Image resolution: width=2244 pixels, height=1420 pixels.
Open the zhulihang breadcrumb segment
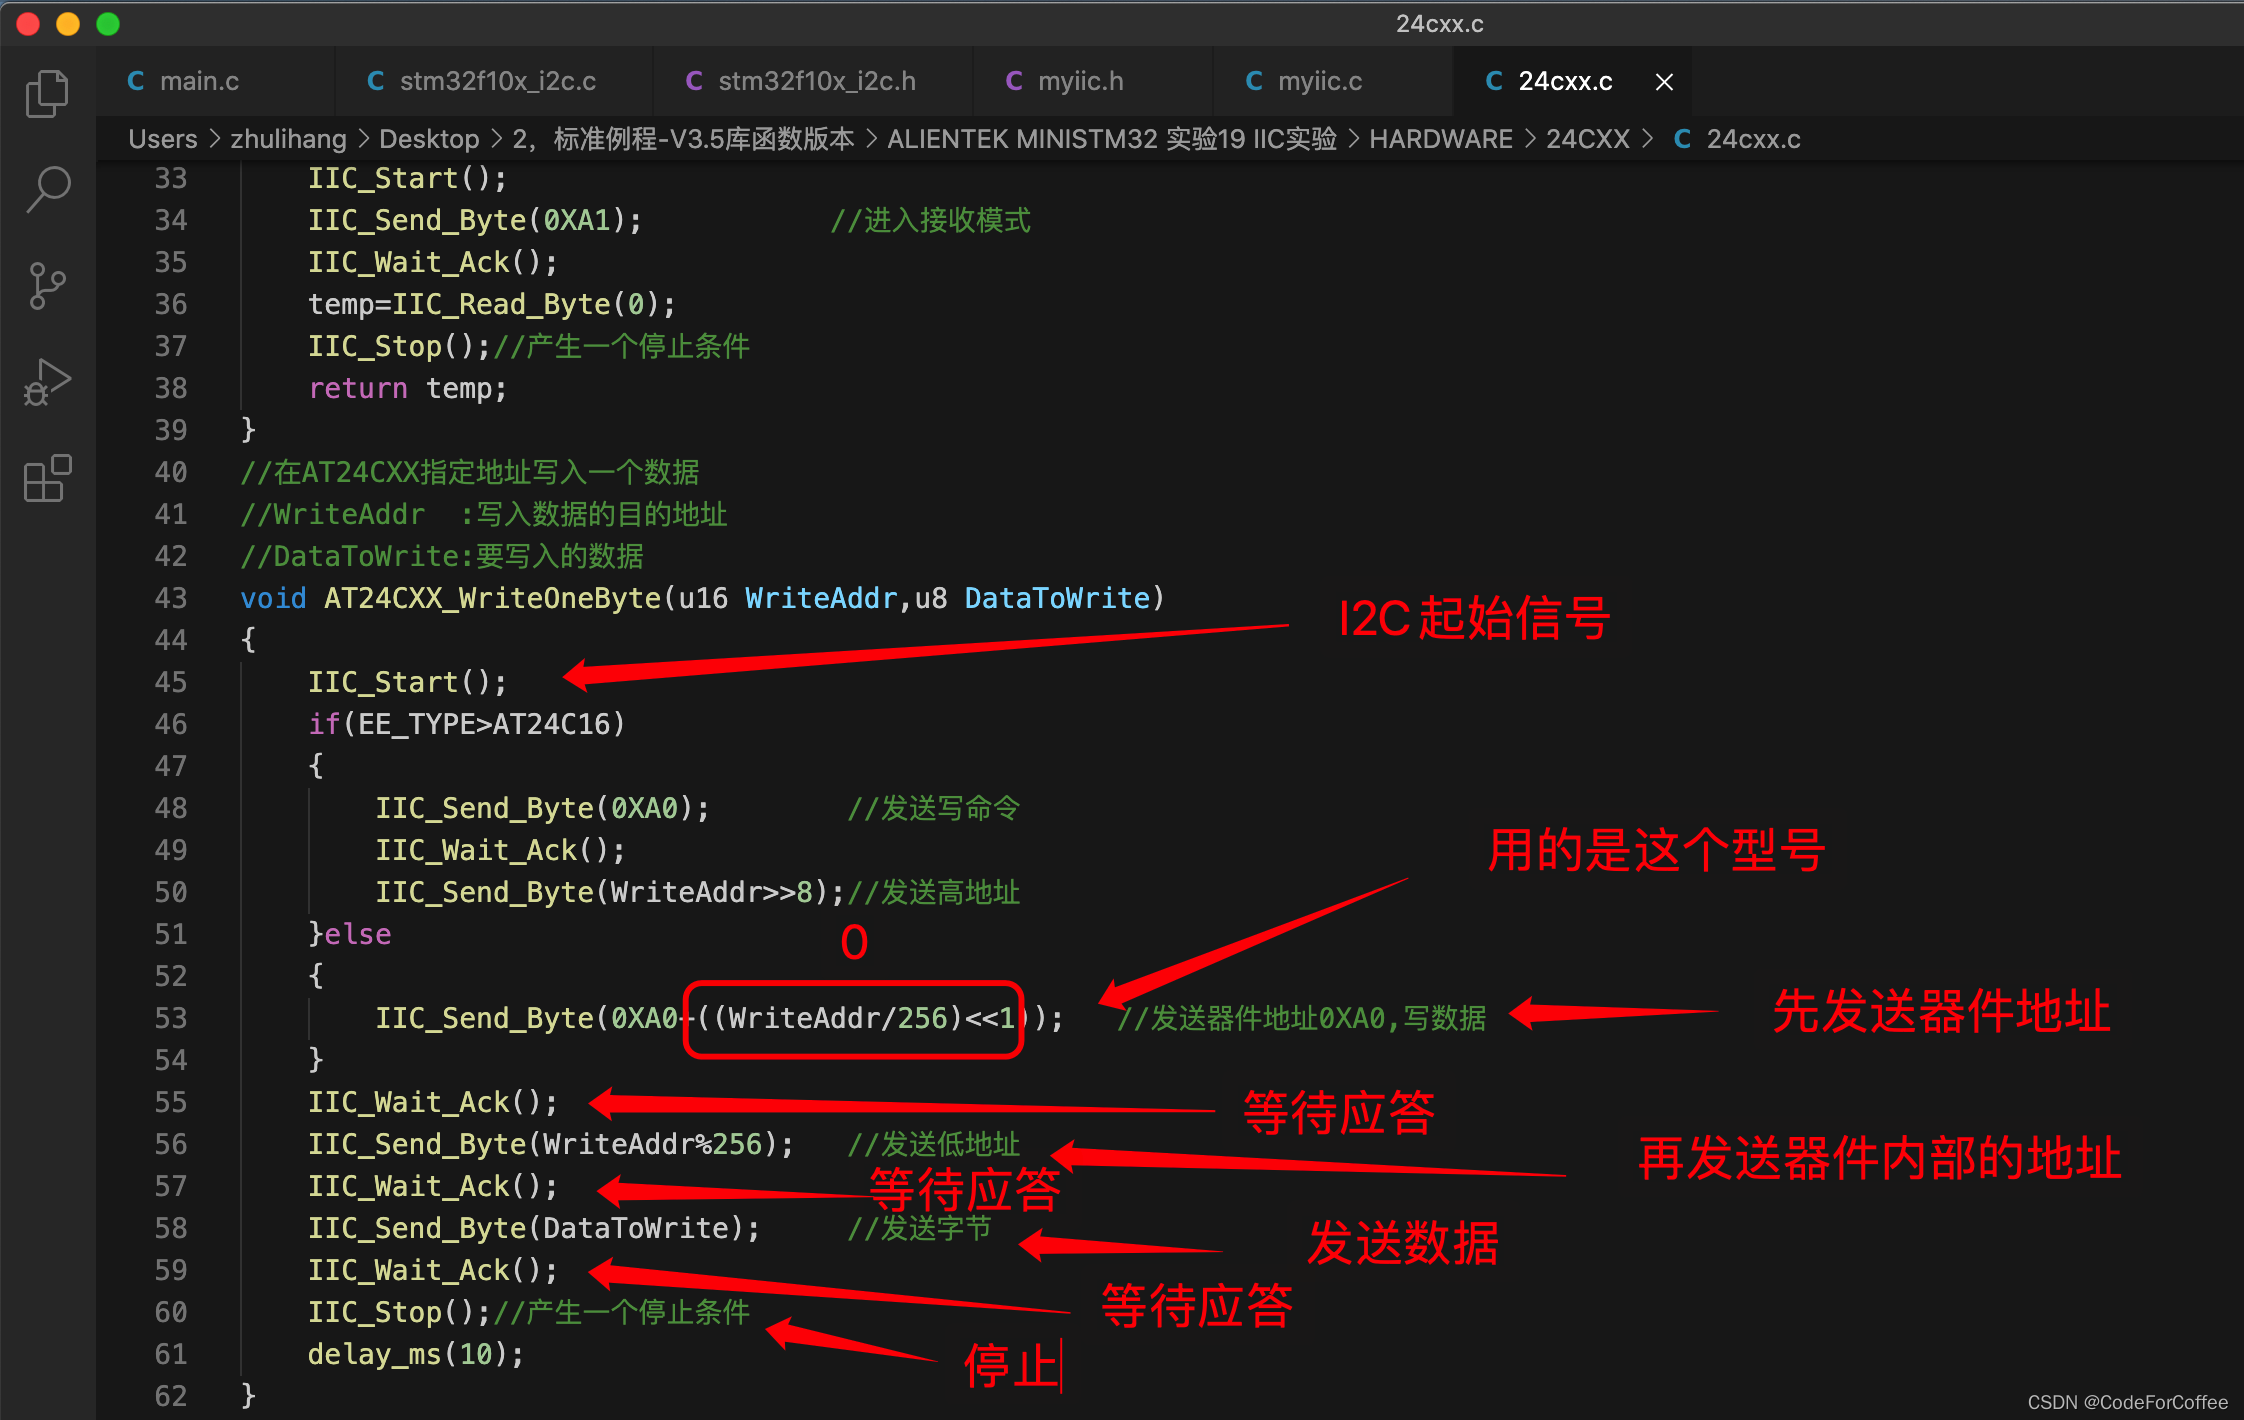coord(288,139)
